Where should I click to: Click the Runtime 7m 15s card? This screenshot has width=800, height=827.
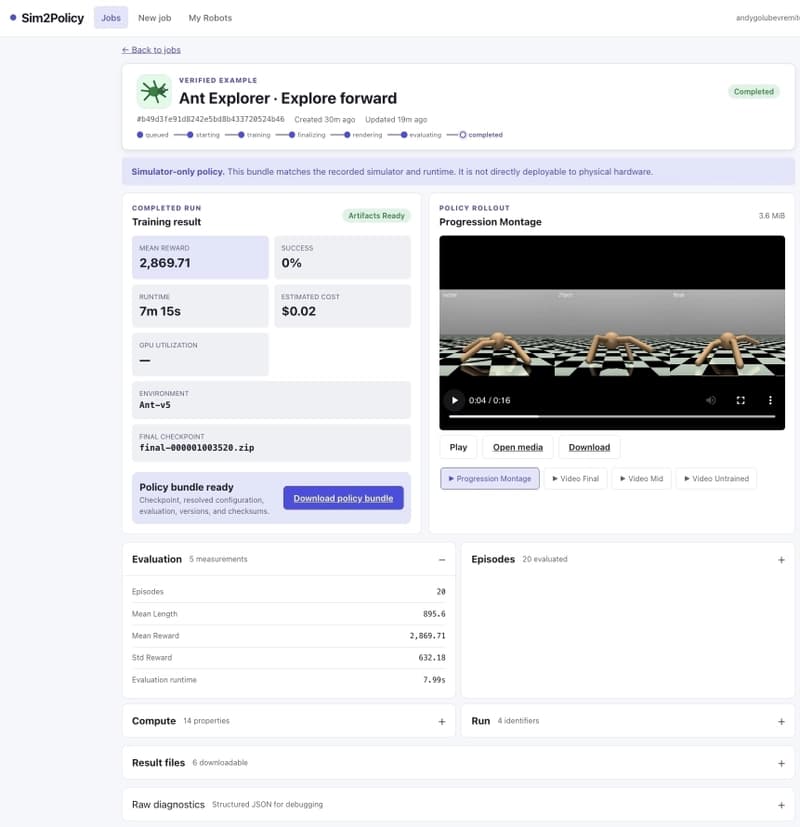(x=200, y=306)
